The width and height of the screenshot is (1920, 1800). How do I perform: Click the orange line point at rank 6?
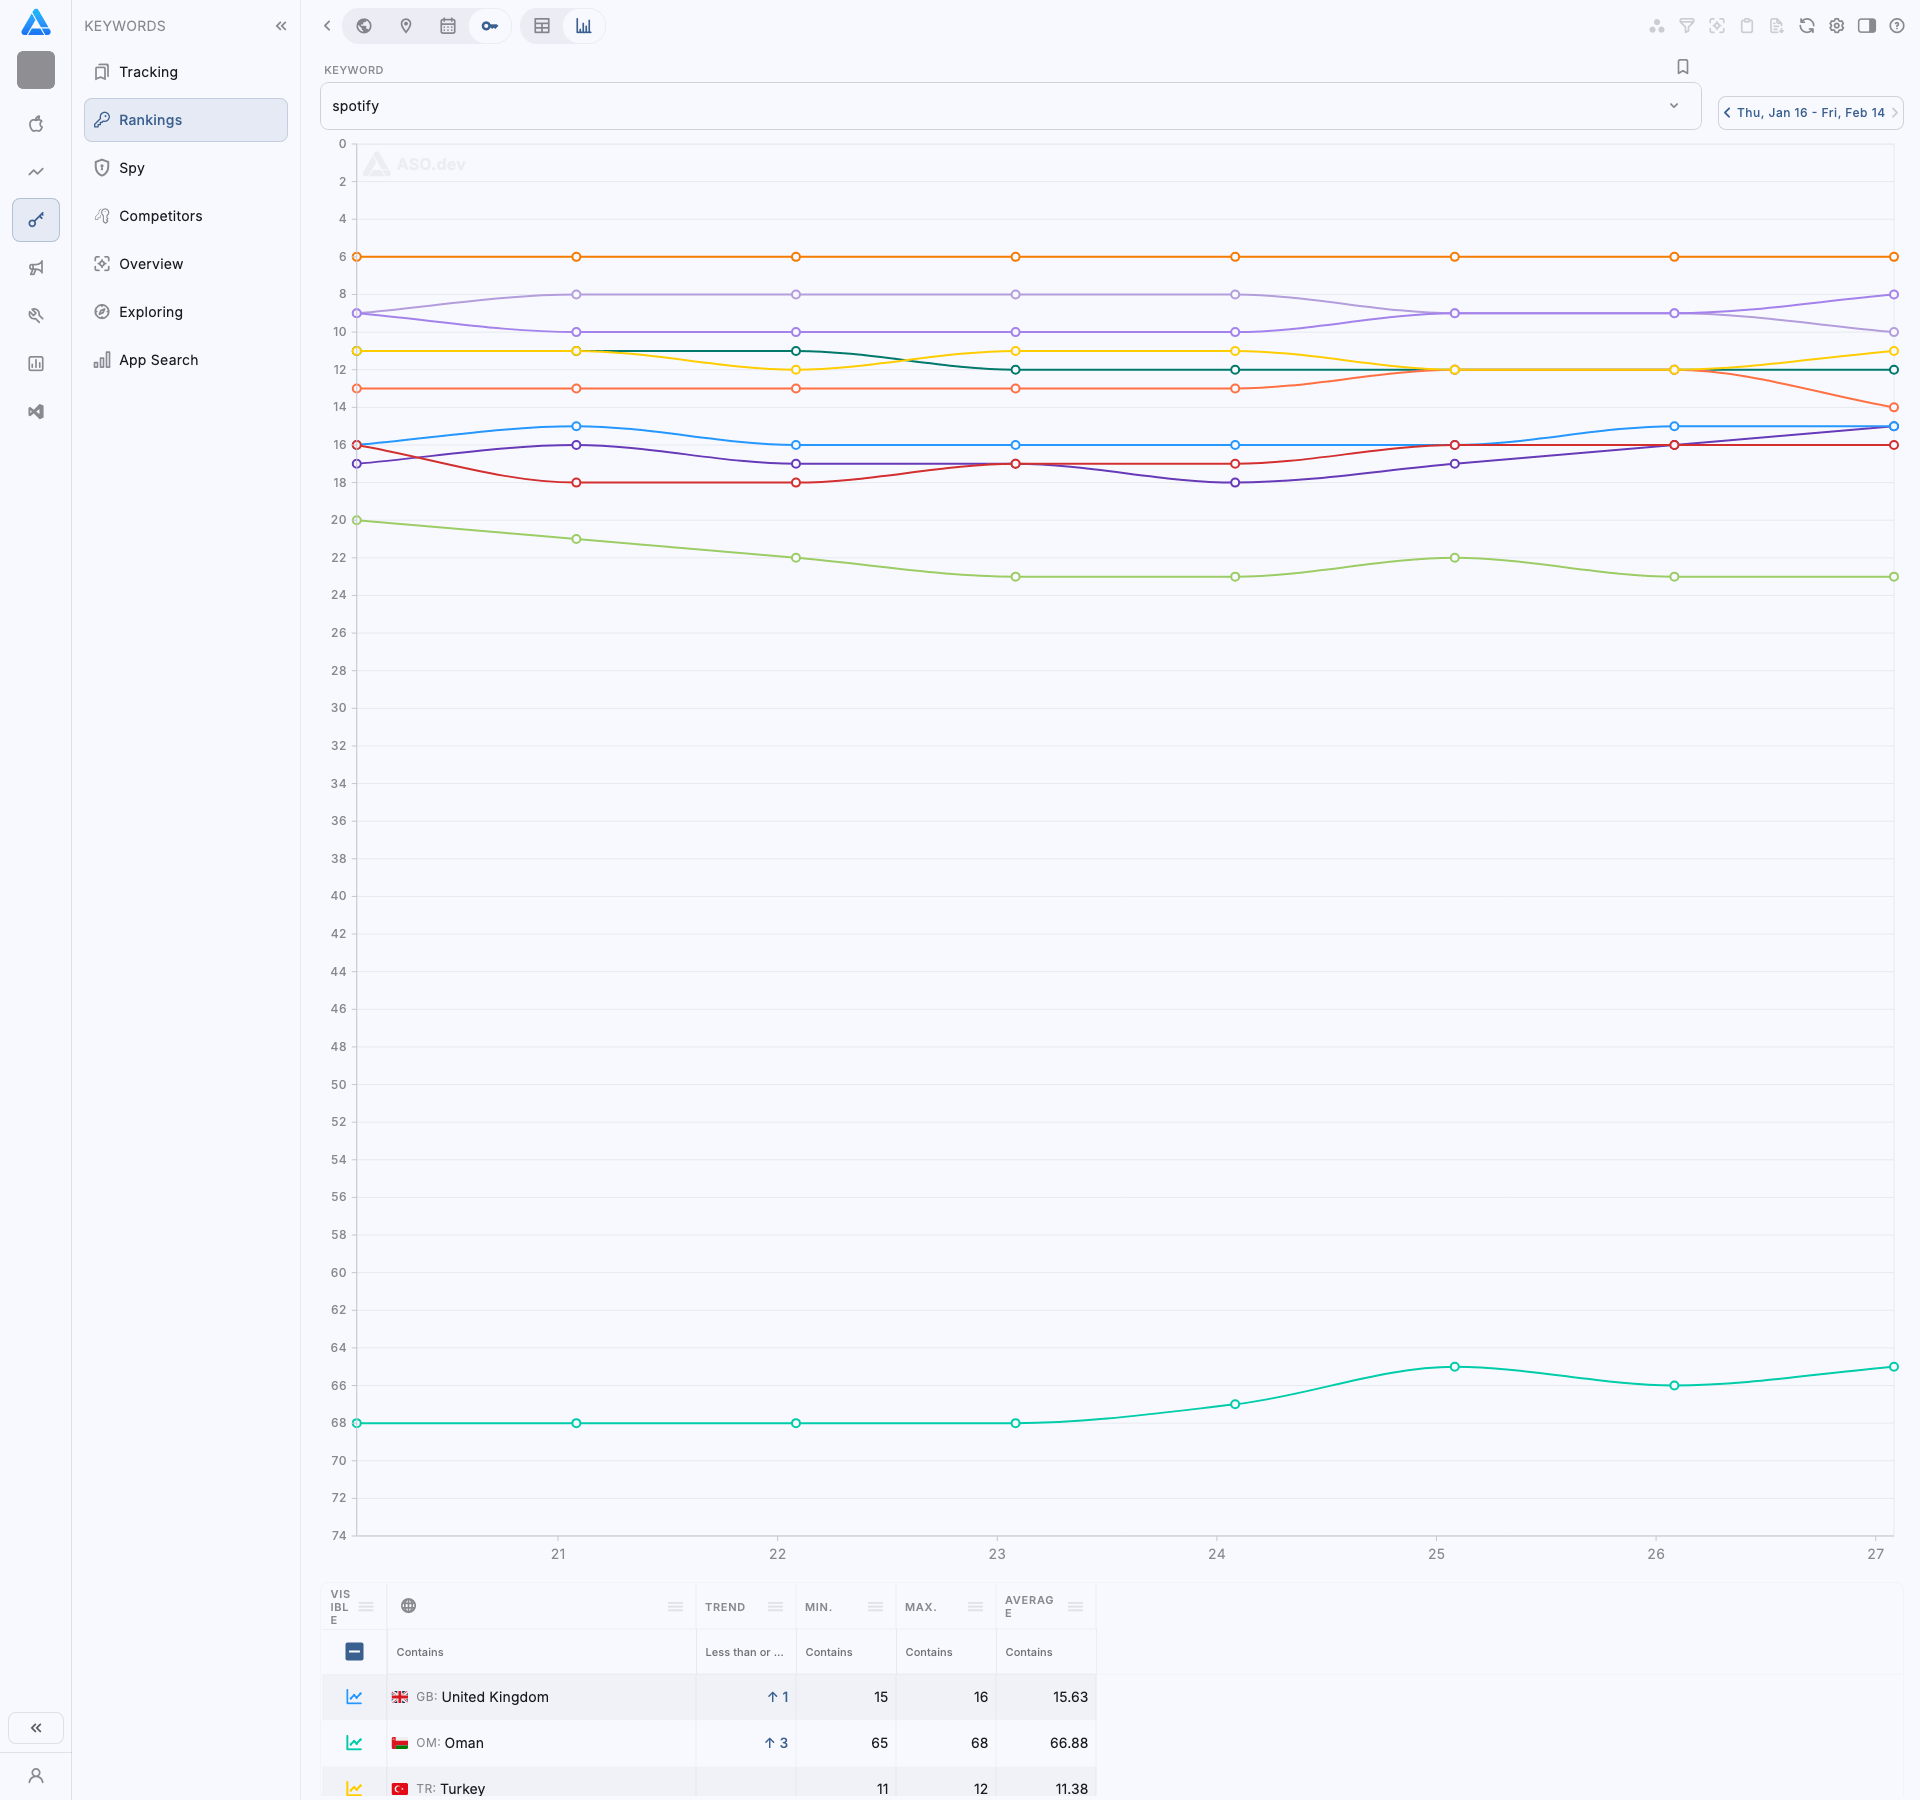click(x=1015, y=257)
